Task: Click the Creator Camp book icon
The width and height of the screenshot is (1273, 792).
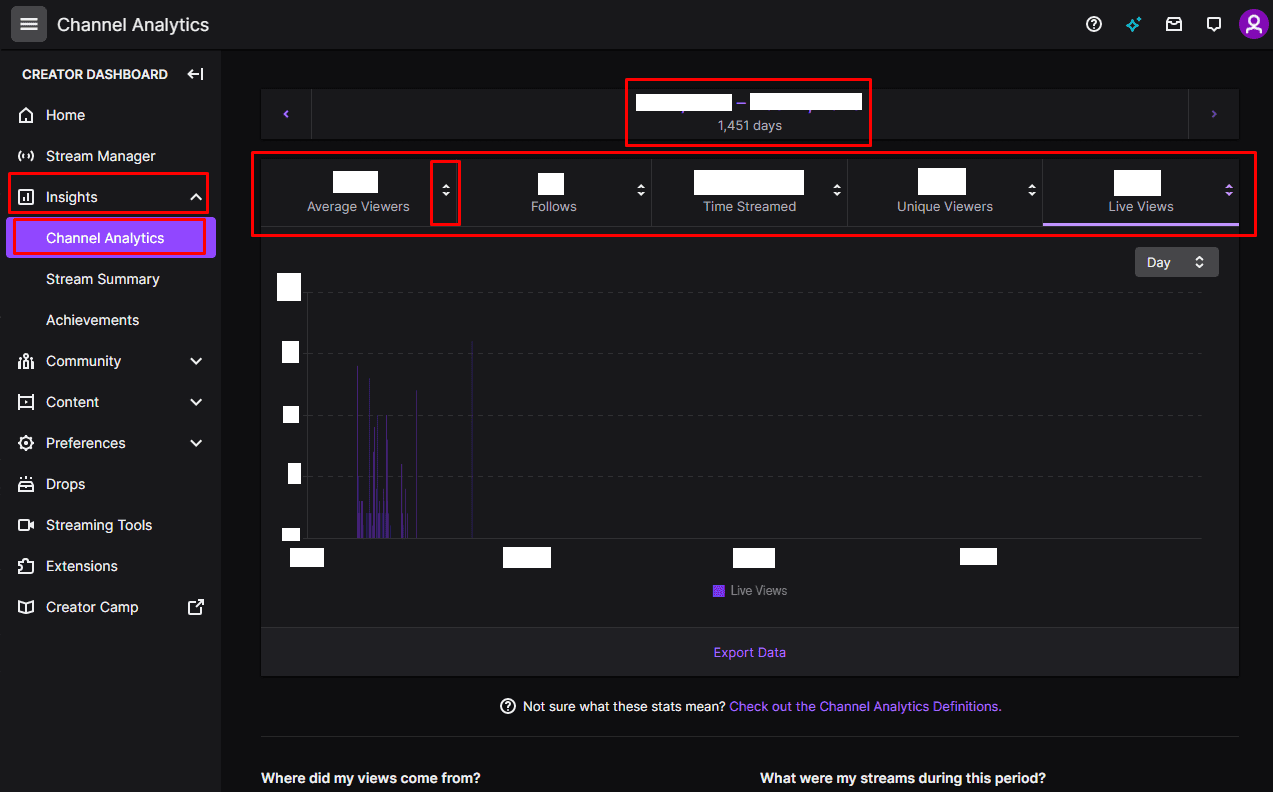Action: tap(26, 607)
